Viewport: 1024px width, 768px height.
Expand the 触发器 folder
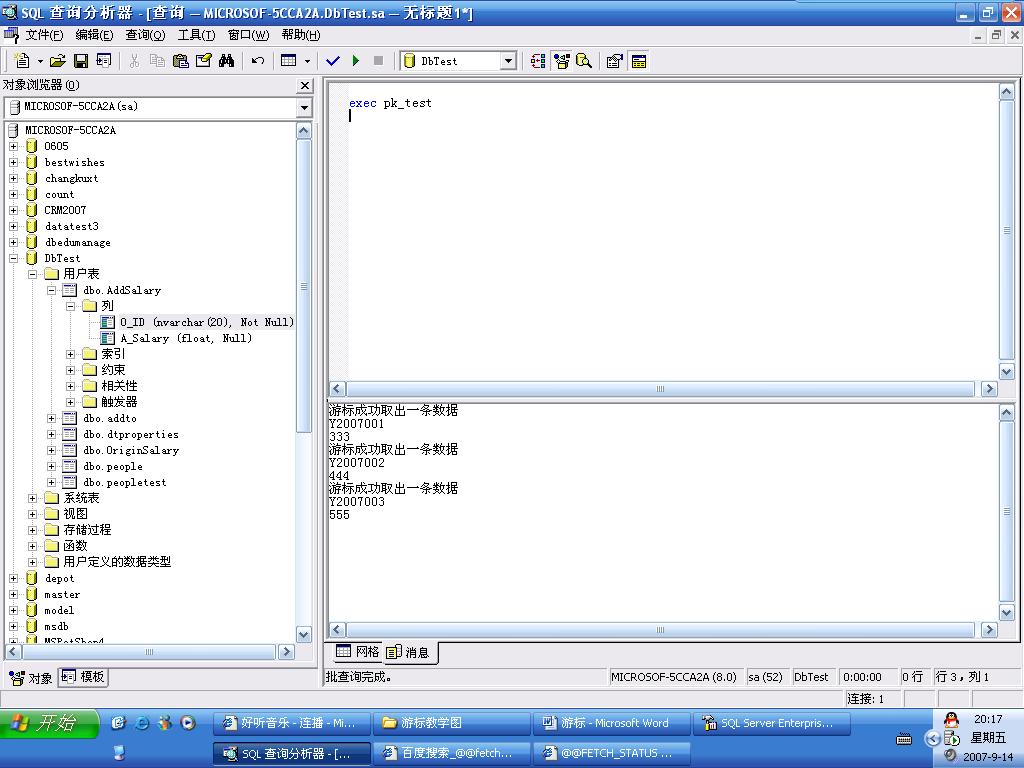[x=71, y=402]
